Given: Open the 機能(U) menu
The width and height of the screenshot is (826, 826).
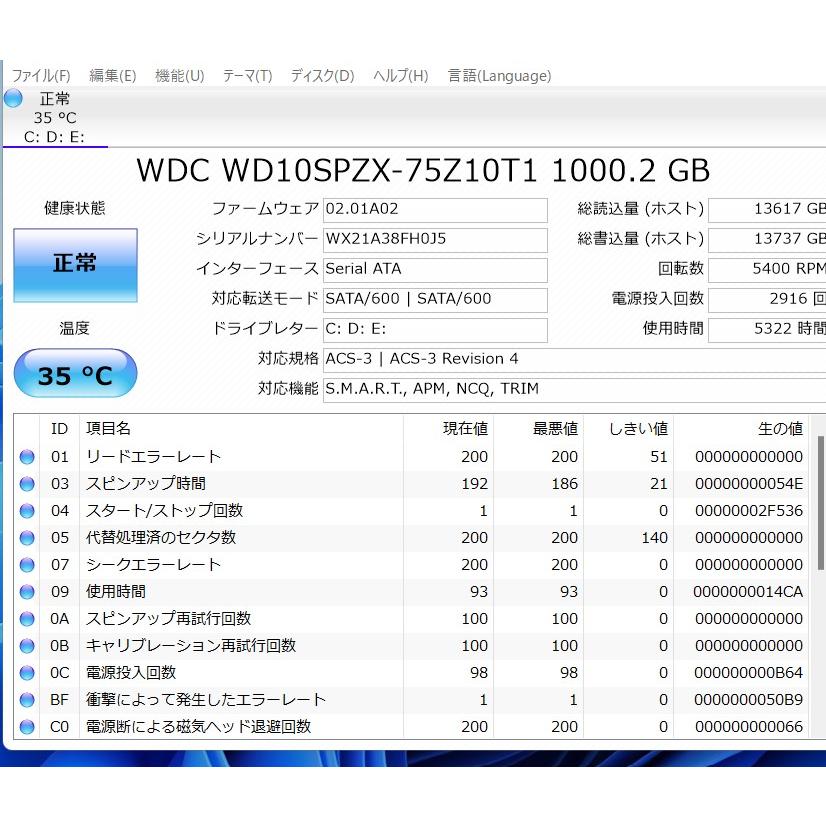Looking at the screenshot, I should coord(179,75).
